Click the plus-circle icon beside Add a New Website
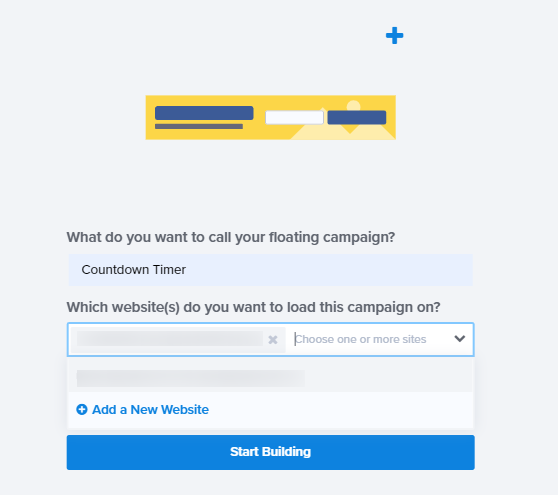The image size is (558, 495). click(x=82, y=410)
